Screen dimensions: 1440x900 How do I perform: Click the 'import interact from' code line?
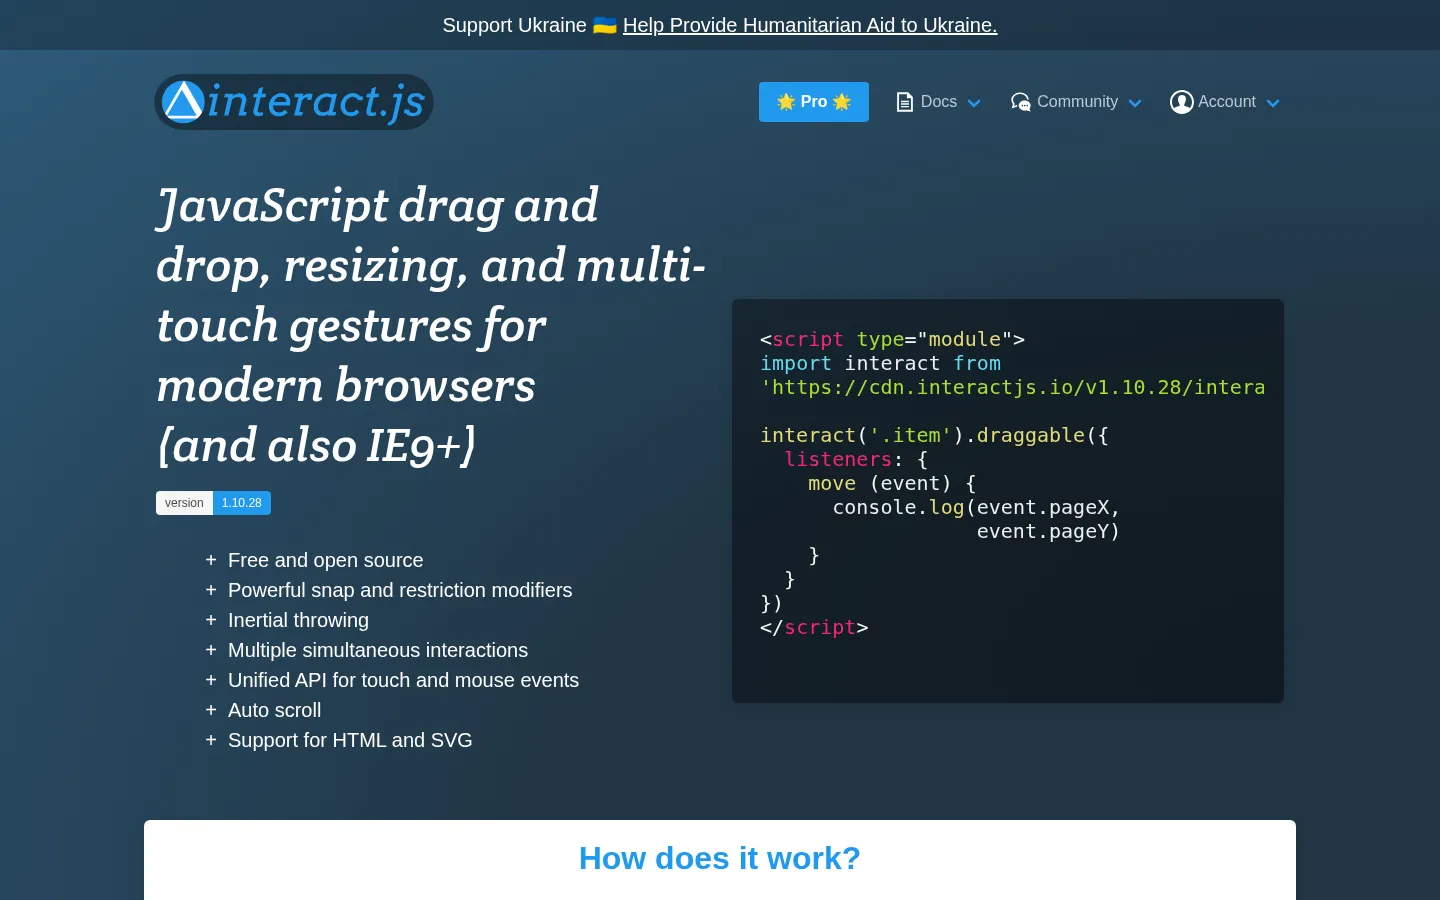[x=880, y=363]
